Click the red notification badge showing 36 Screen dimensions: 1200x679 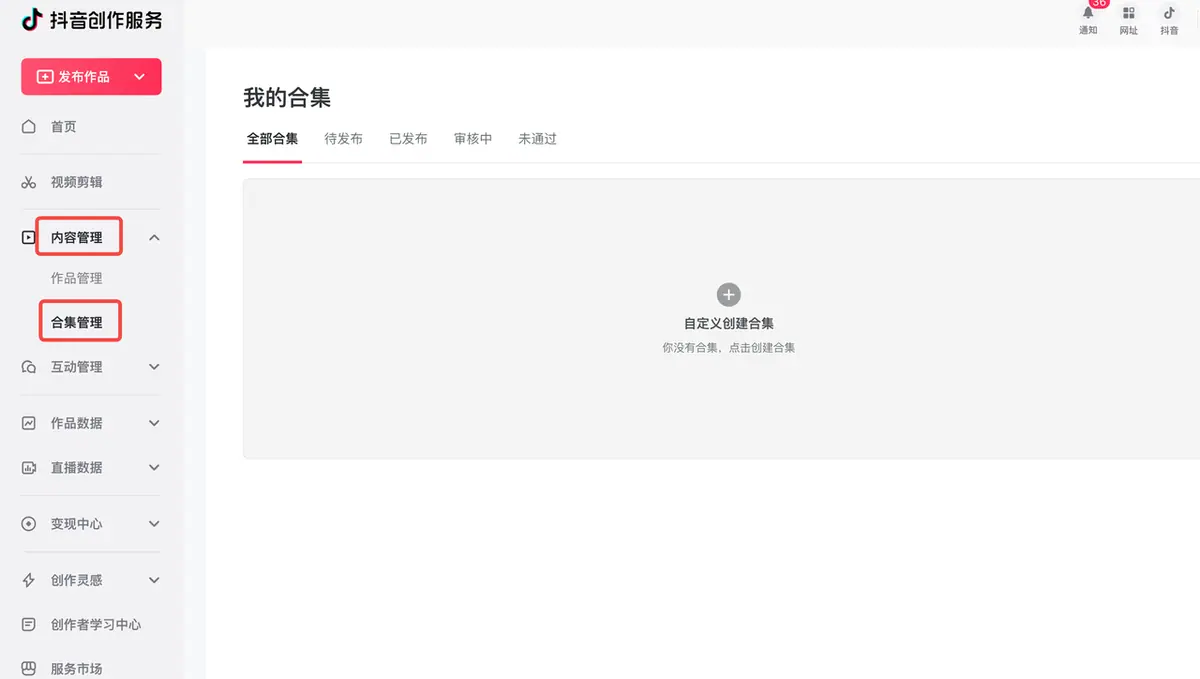[1099, 4]
